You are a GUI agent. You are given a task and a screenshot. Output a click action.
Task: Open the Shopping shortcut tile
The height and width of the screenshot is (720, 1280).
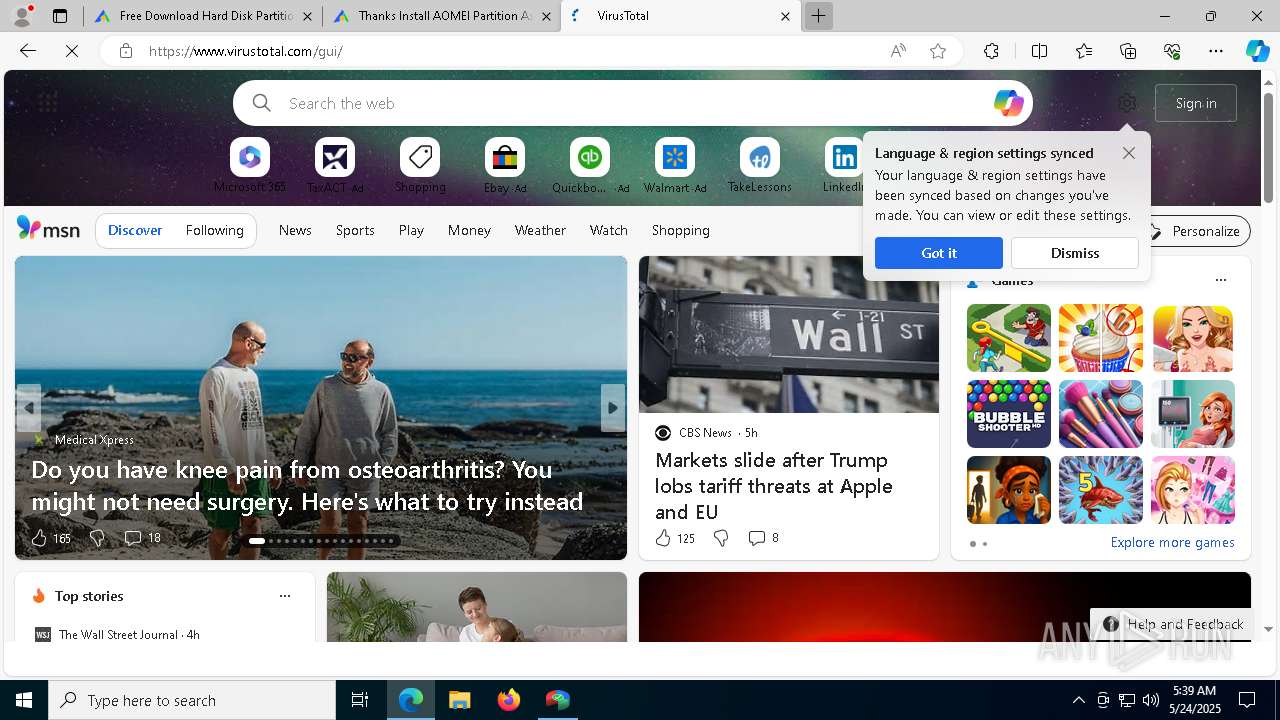pyautogui.click(x=420, y=166)
